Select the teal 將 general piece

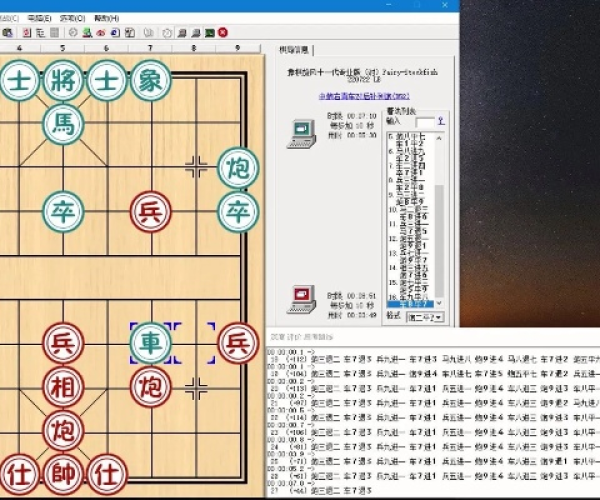pyautogui.click(x=63, y=80)
